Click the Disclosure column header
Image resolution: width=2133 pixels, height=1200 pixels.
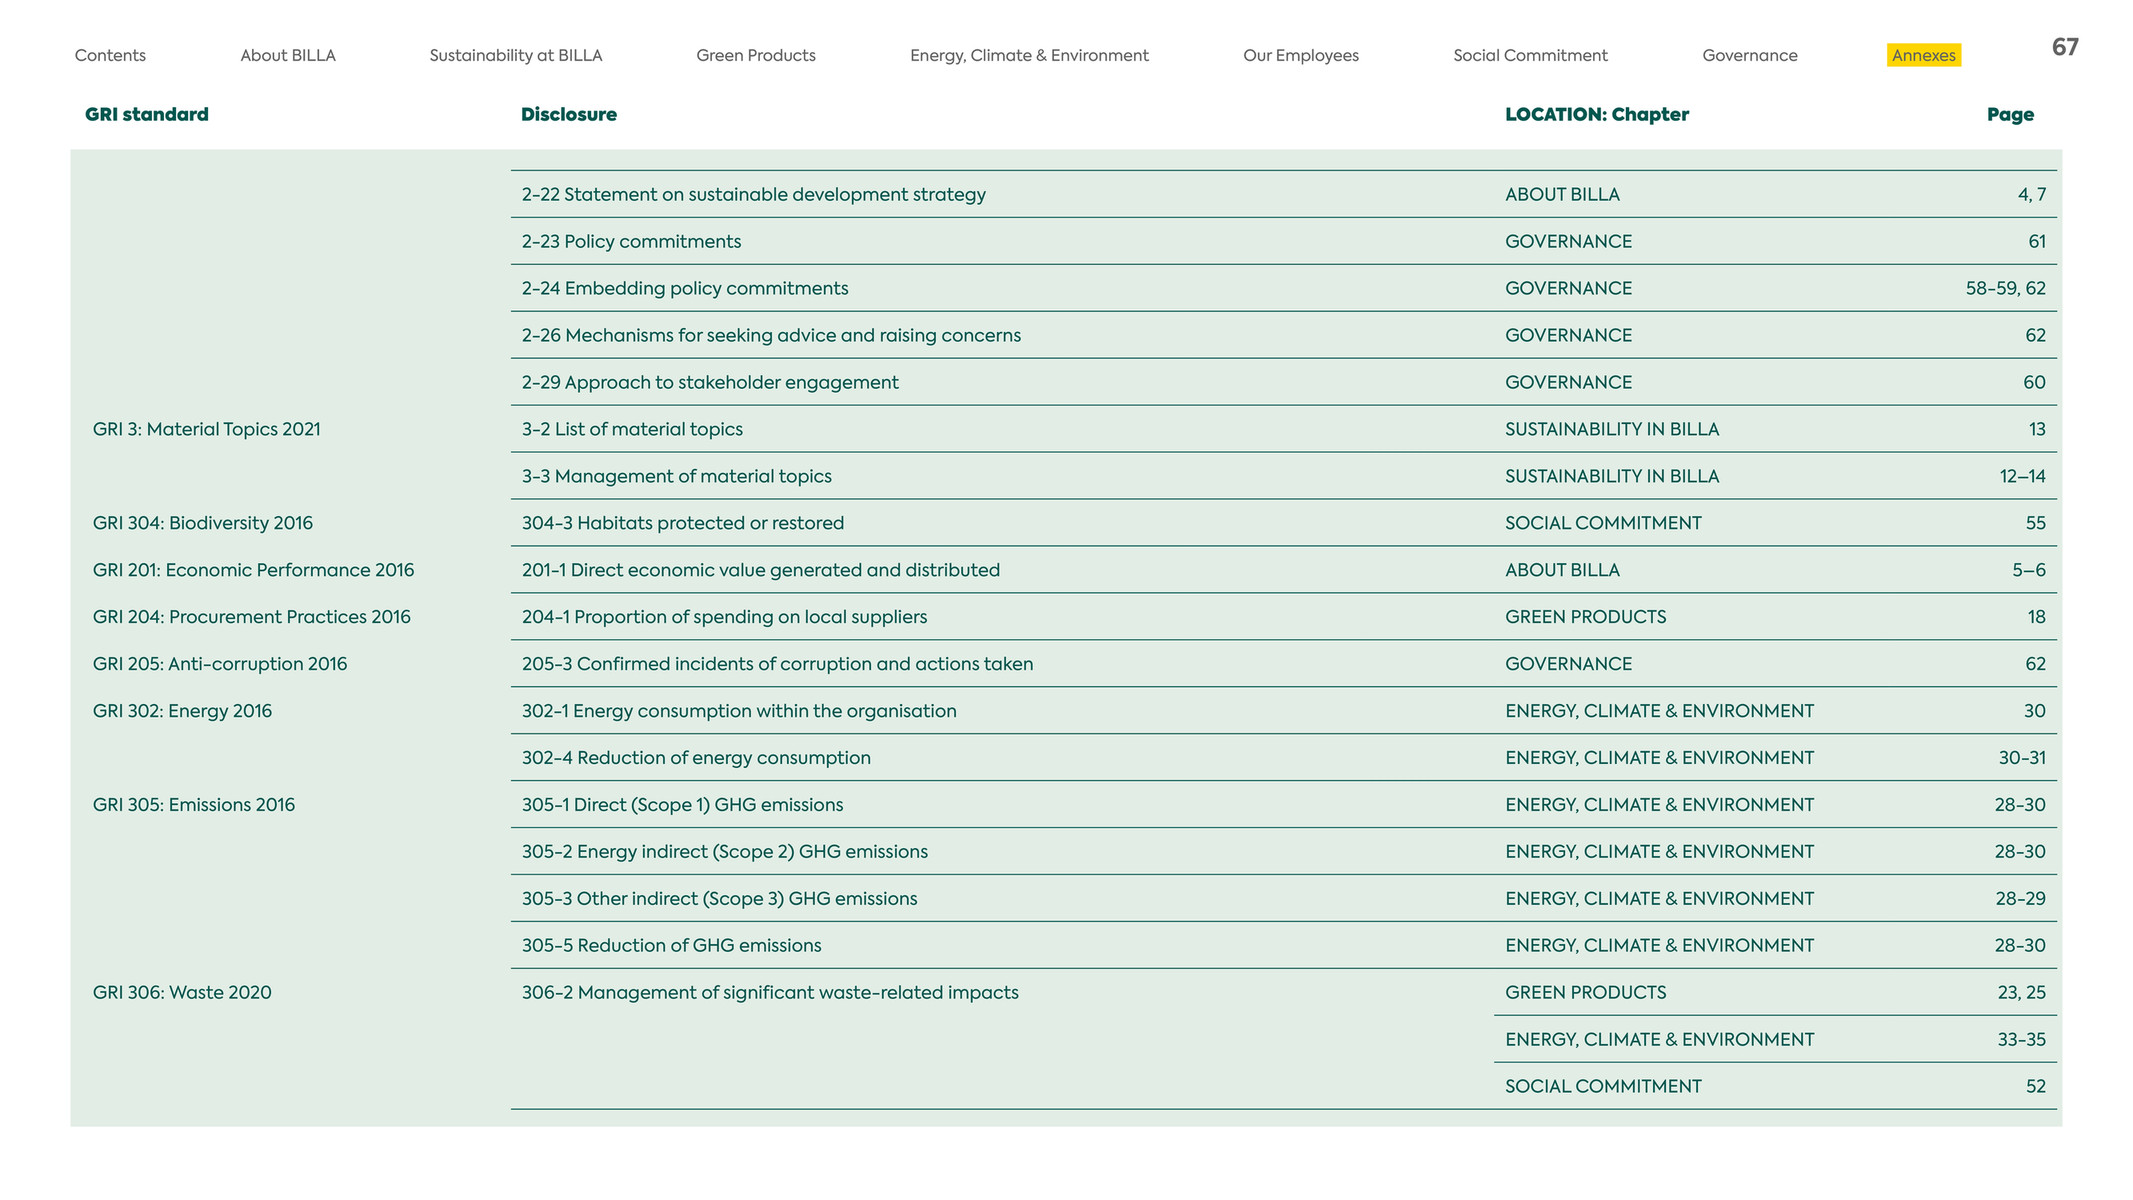(x=569, y=114)
